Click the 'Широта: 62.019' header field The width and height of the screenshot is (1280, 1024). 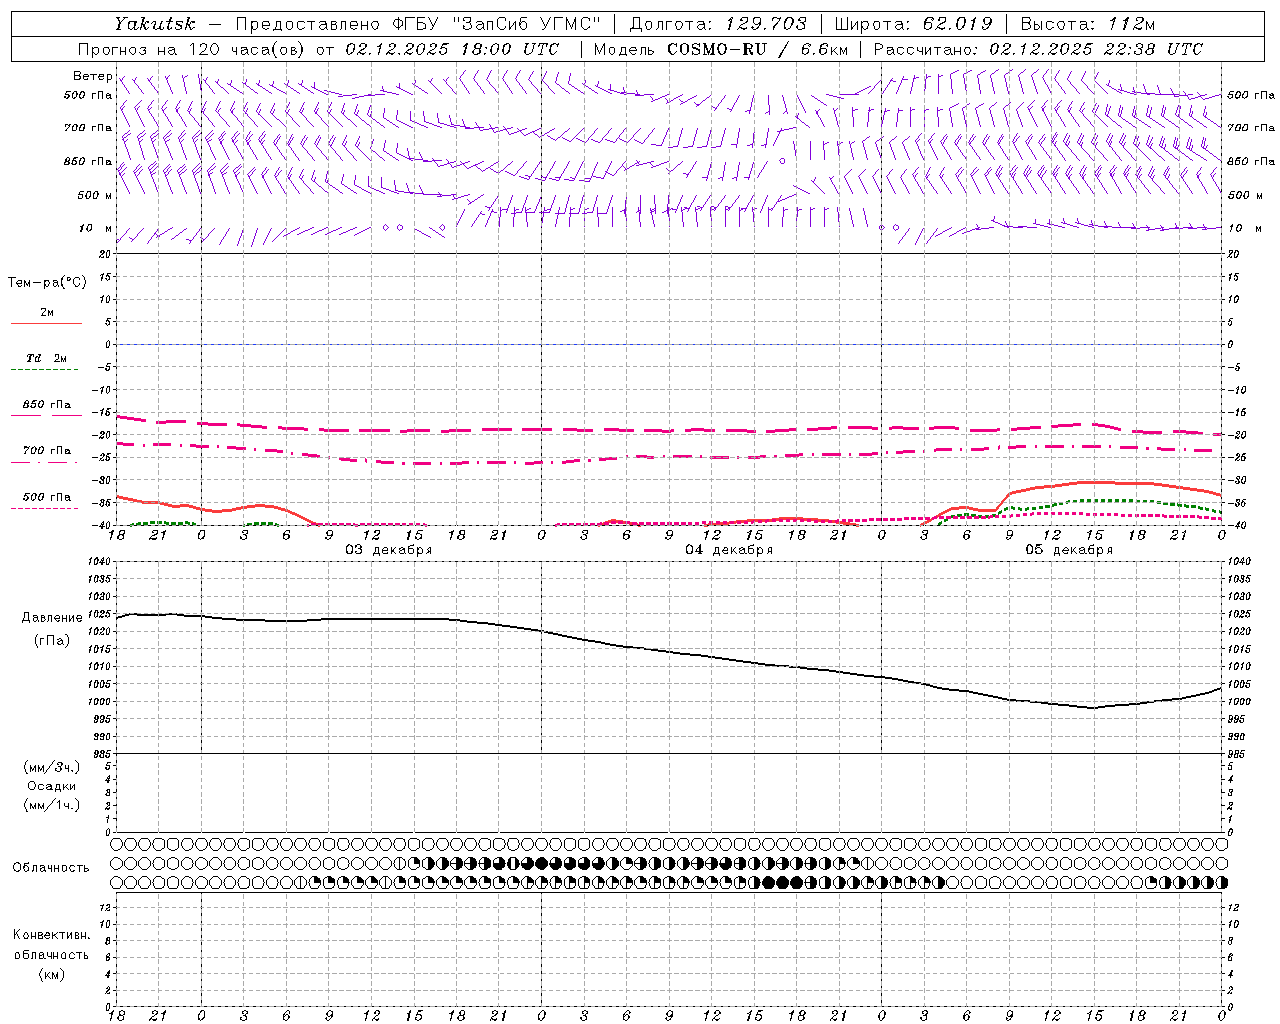click(x=913, y=23)
